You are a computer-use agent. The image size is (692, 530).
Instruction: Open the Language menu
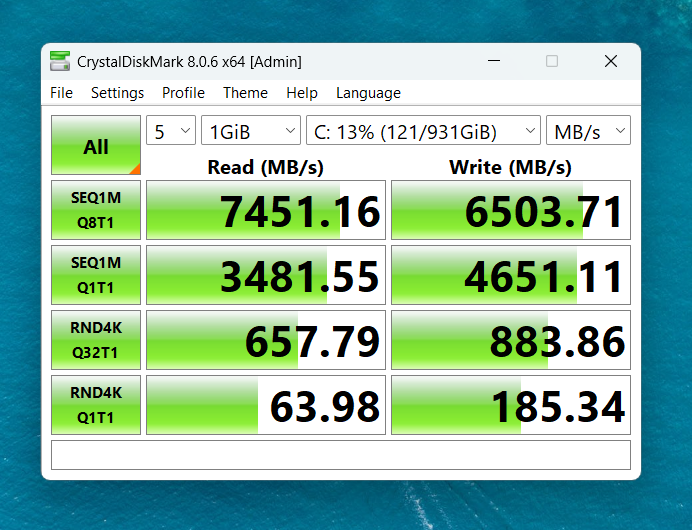[x=369, y=93]
